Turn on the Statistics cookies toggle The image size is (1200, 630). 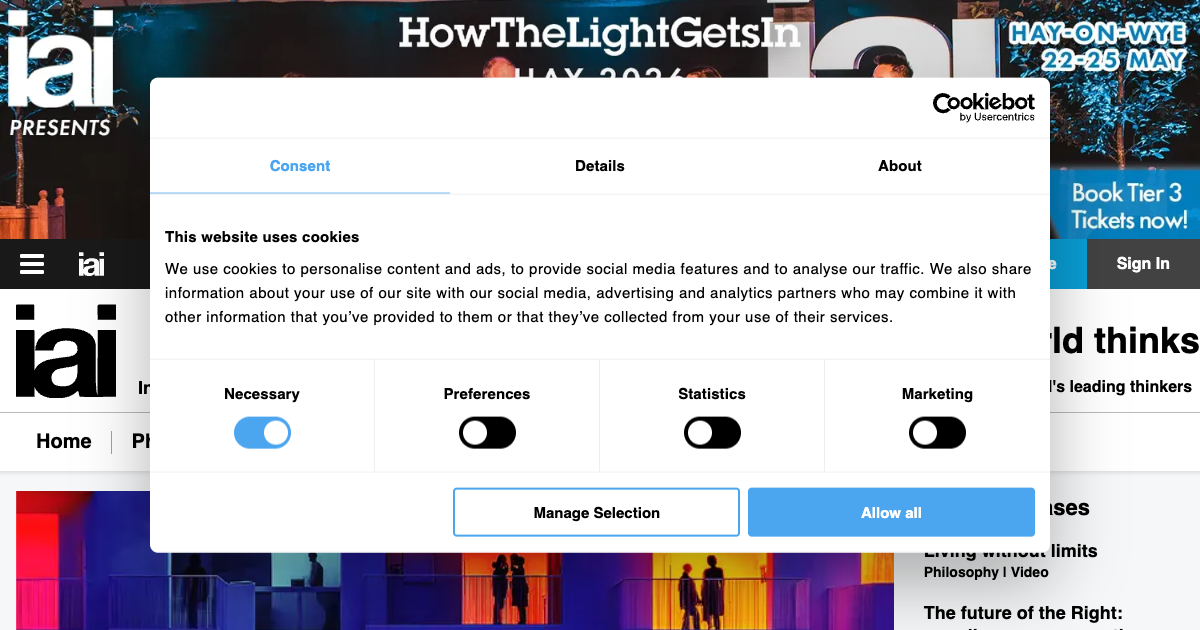tap(712, 433)
